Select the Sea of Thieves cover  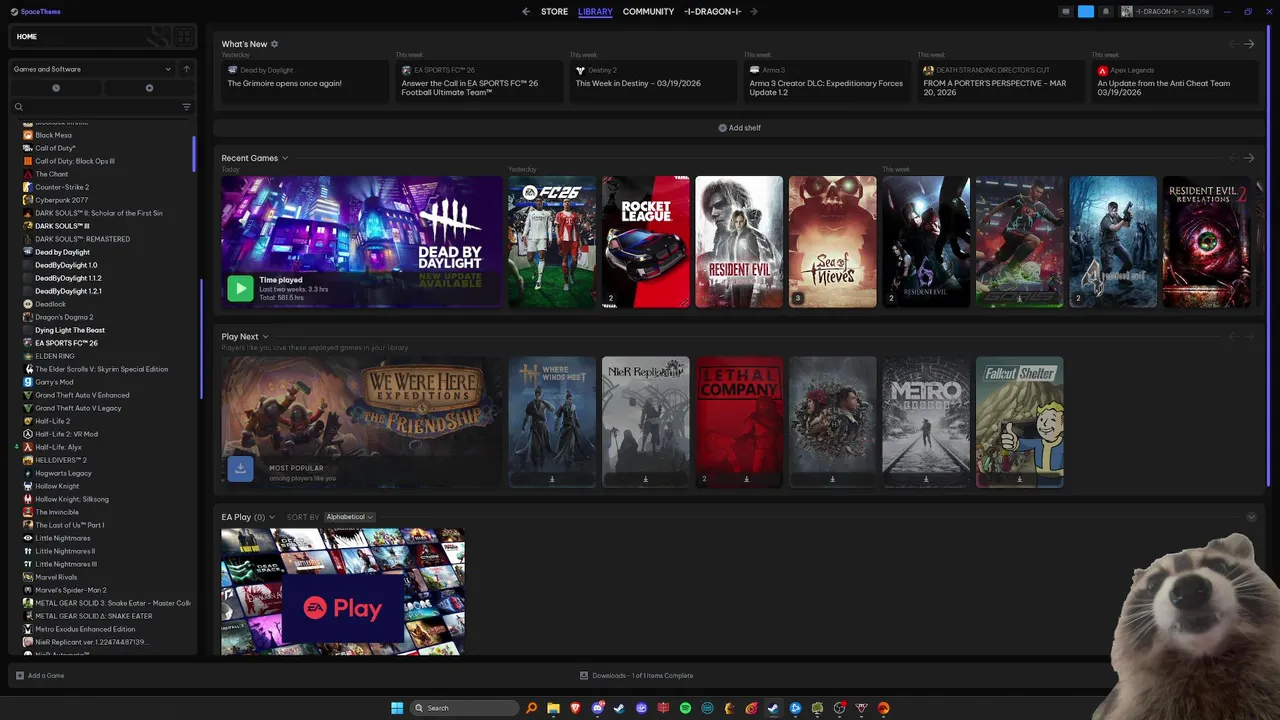pos(832,242)
